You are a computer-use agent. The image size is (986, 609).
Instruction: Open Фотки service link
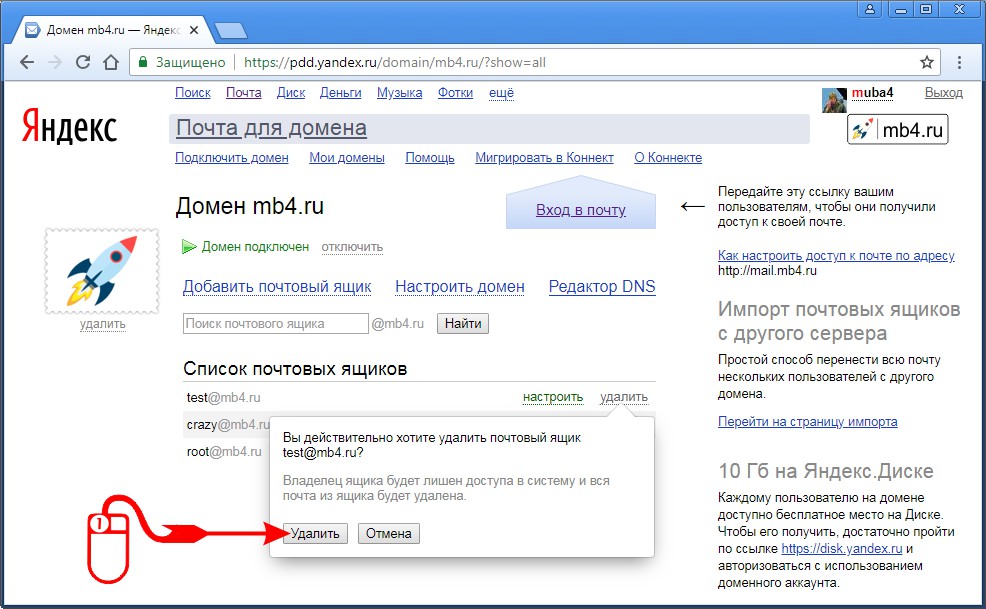pyautogui.click(x=455, y=92)
